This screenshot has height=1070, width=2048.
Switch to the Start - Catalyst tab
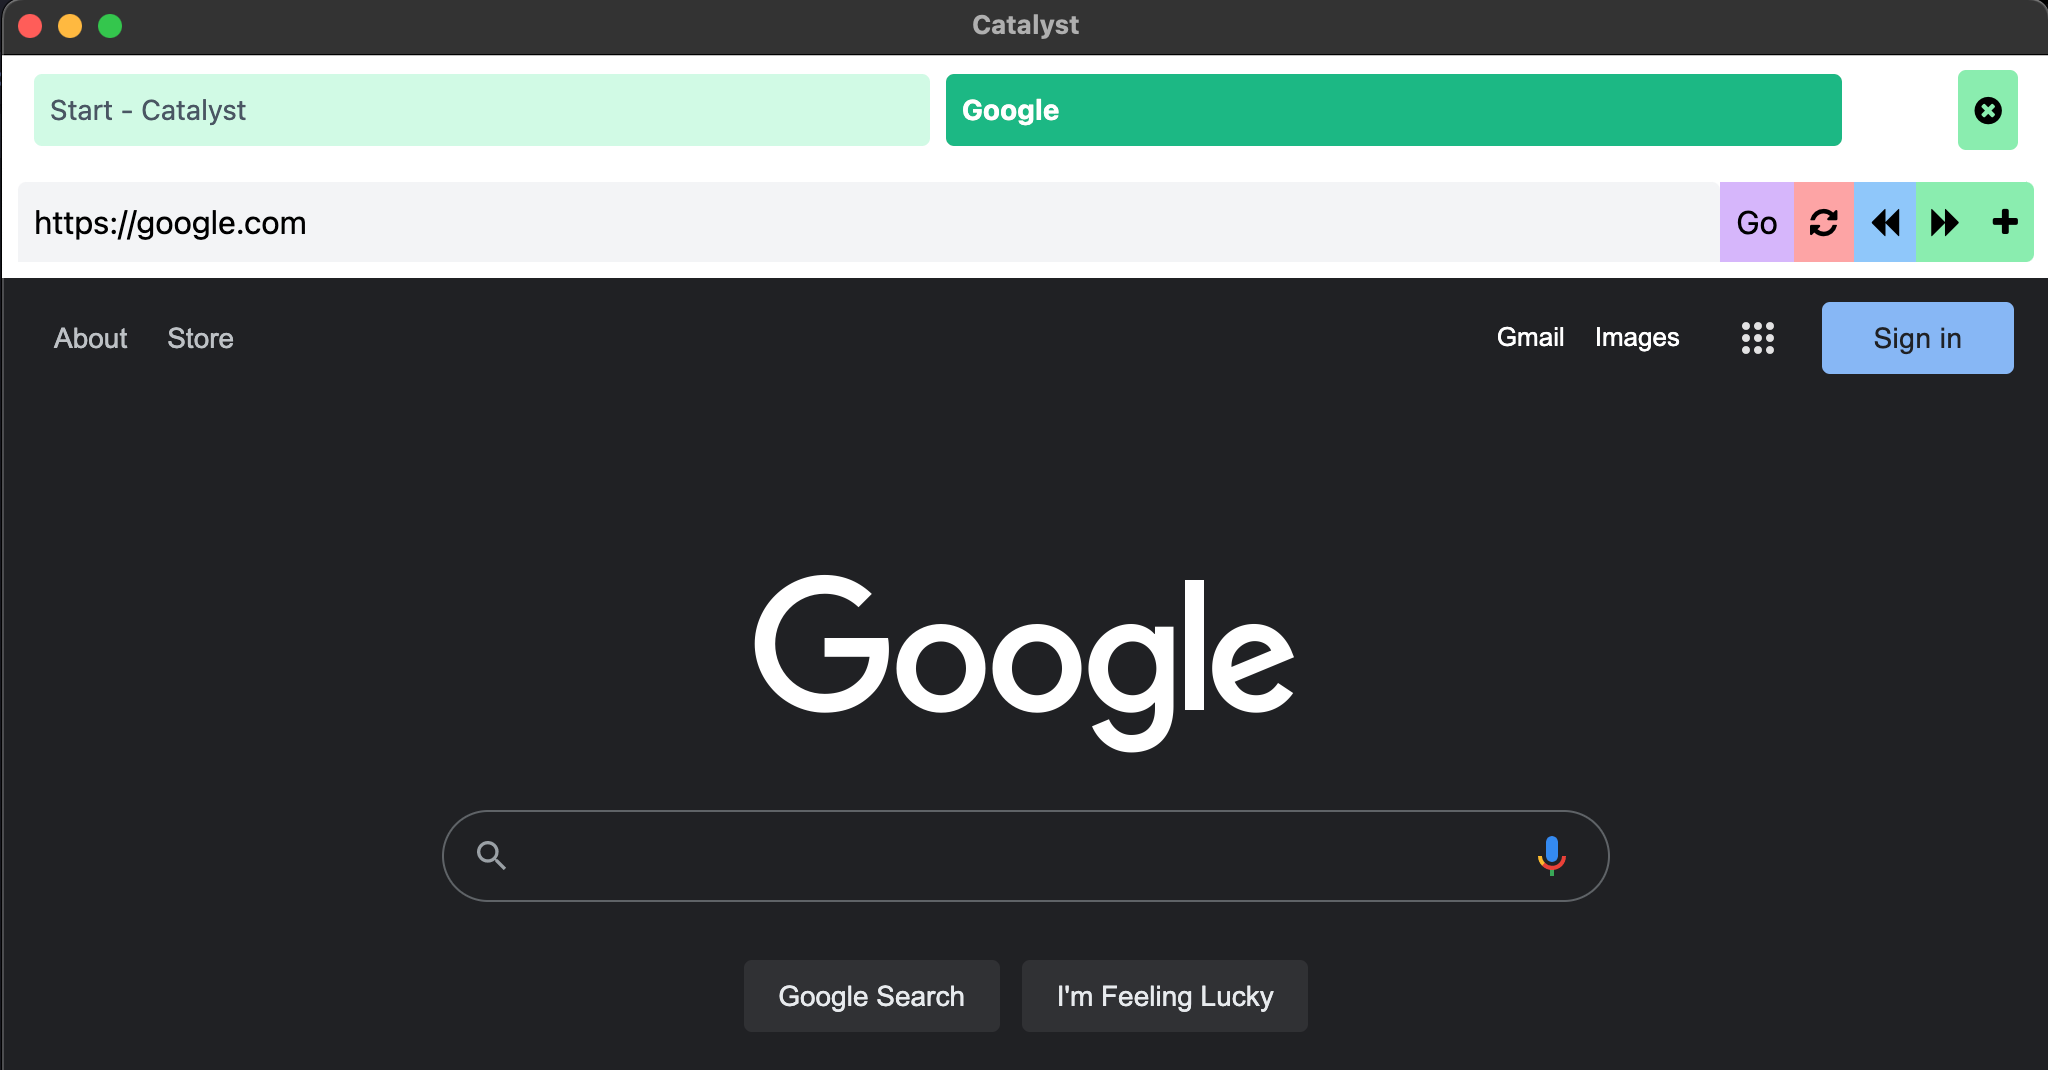pos(482,110)
